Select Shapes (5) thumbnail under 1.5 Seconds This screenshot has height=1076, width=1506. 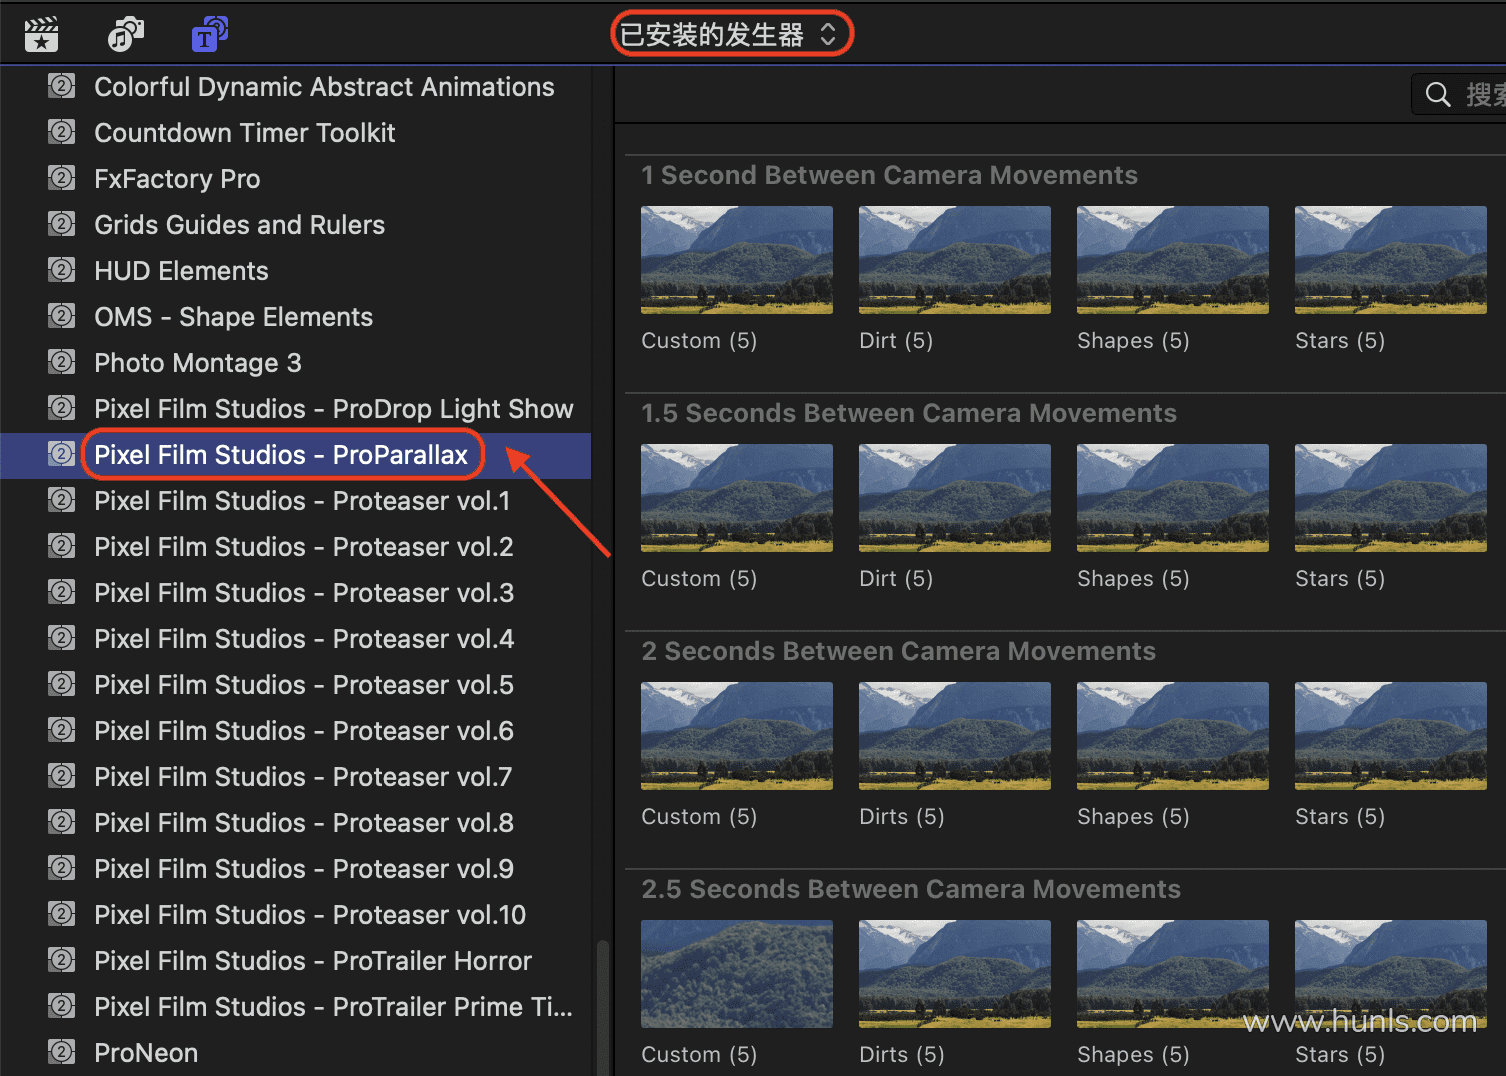1173,498
